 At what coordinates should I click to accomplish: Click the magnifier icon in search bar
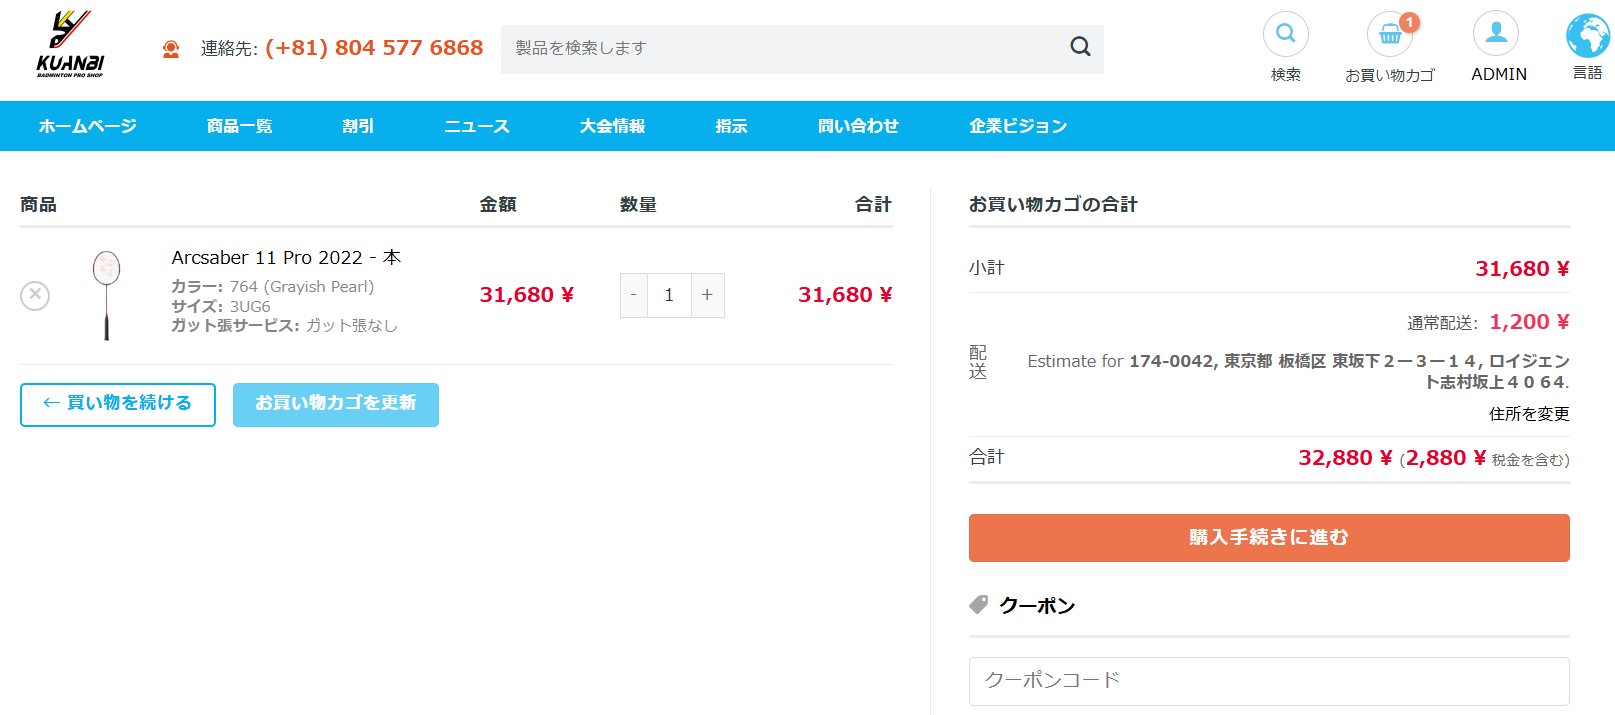point(1080,47)
